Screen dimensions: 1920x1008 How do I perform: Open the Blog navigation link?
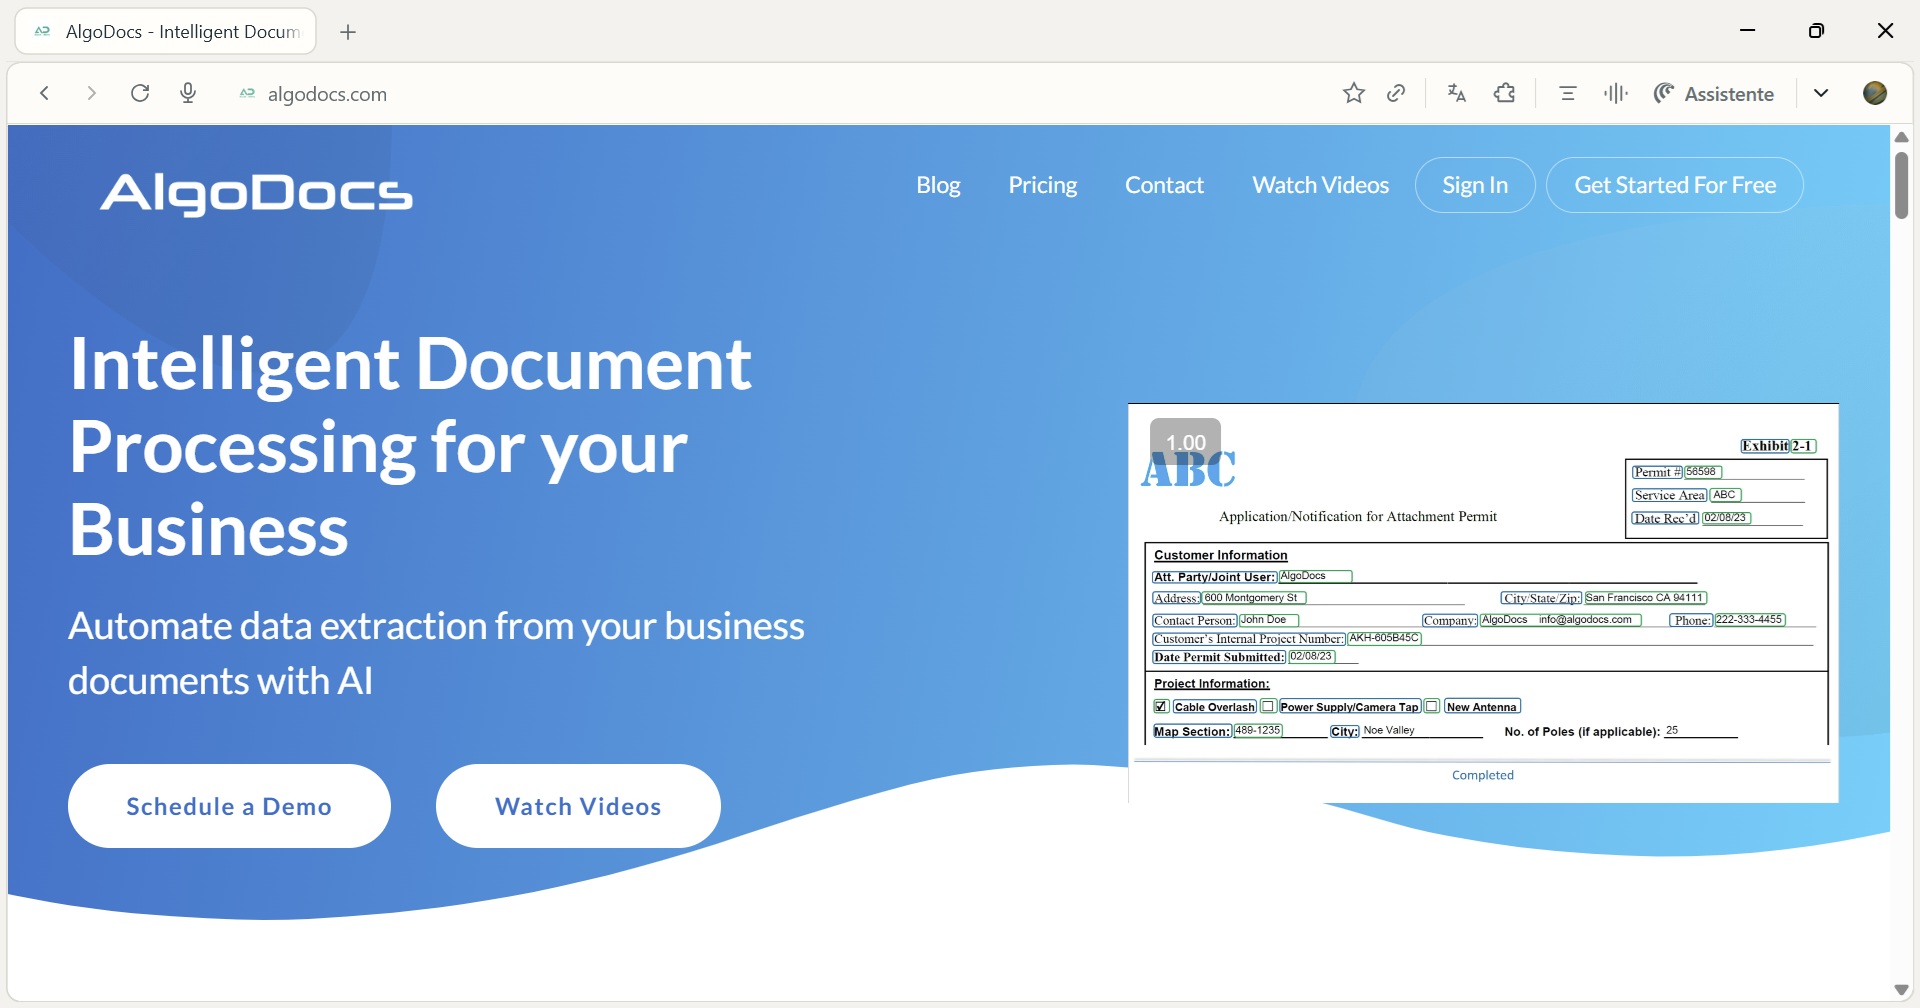[938, 185]
